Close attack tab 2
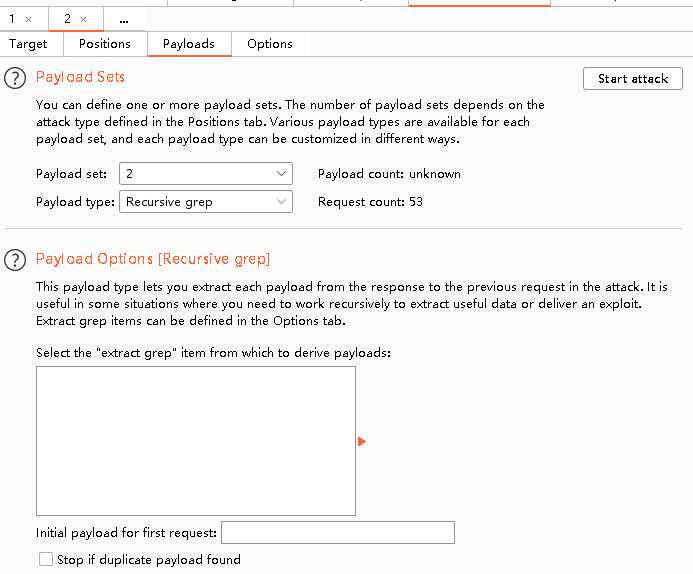Image resolution: width=693 pixels, height=574 pixels. (x=83, y=19)
